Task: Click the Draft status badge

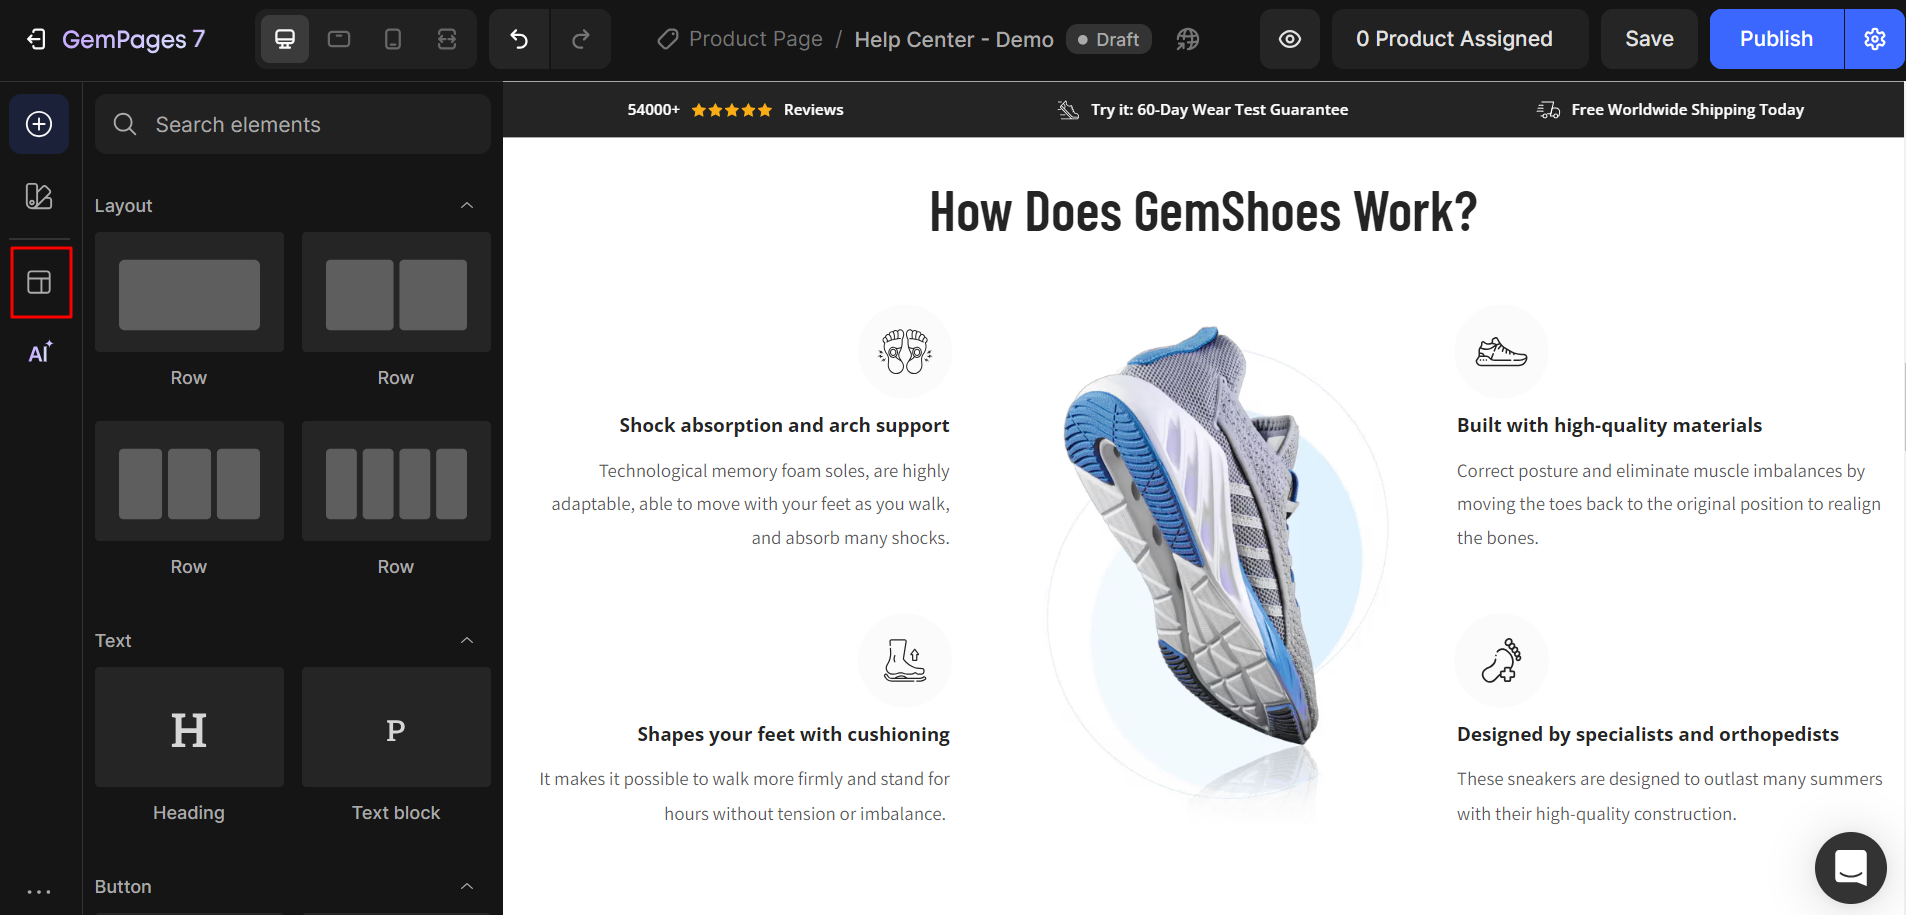Action: click(x=1109, y=39)
